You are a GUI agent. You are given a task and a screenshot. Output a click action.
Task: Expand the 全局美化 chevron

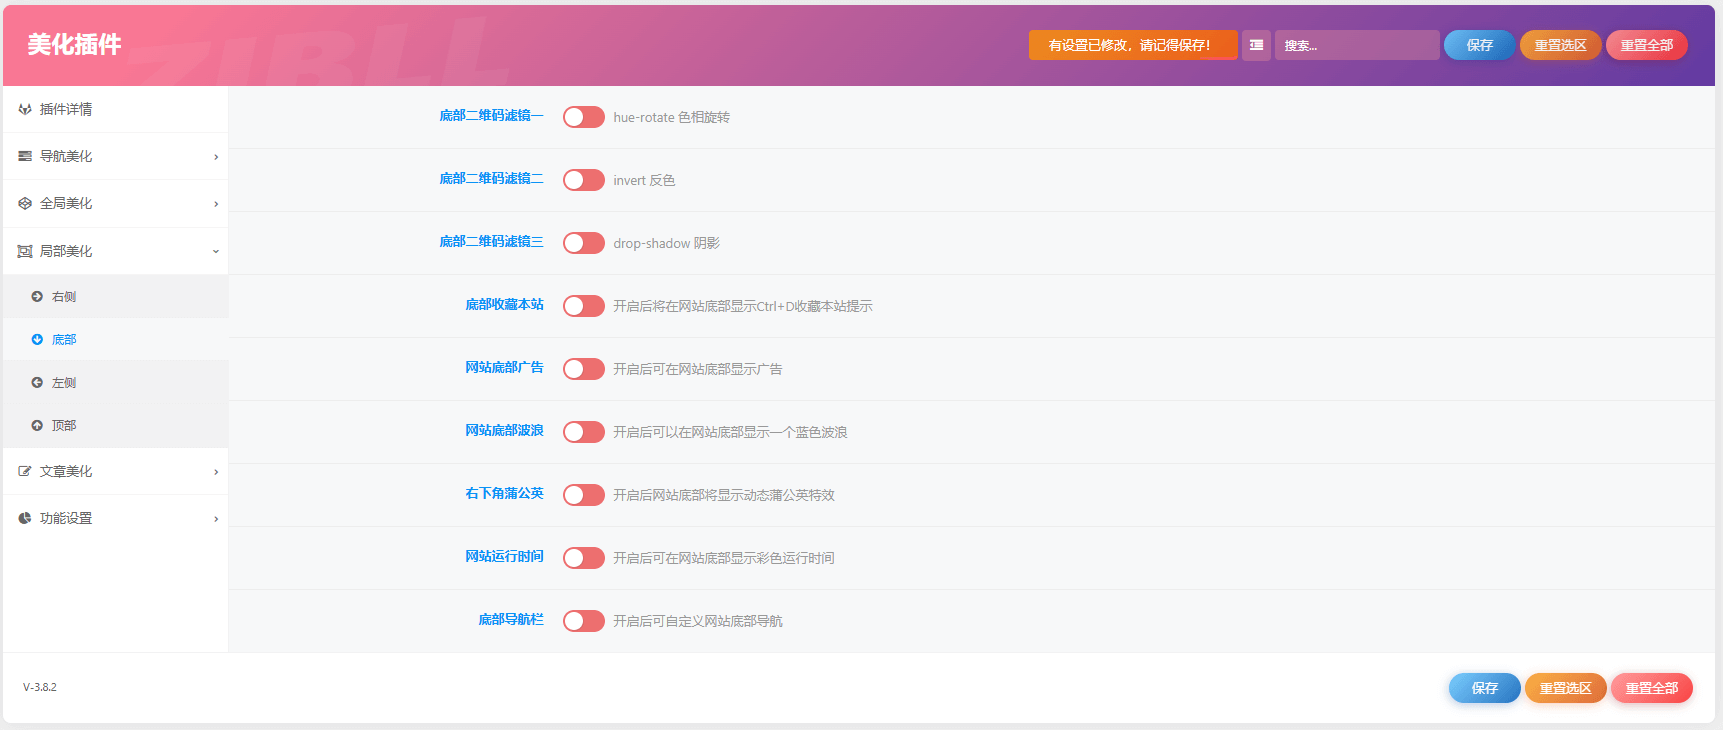(x=216, y=204)
